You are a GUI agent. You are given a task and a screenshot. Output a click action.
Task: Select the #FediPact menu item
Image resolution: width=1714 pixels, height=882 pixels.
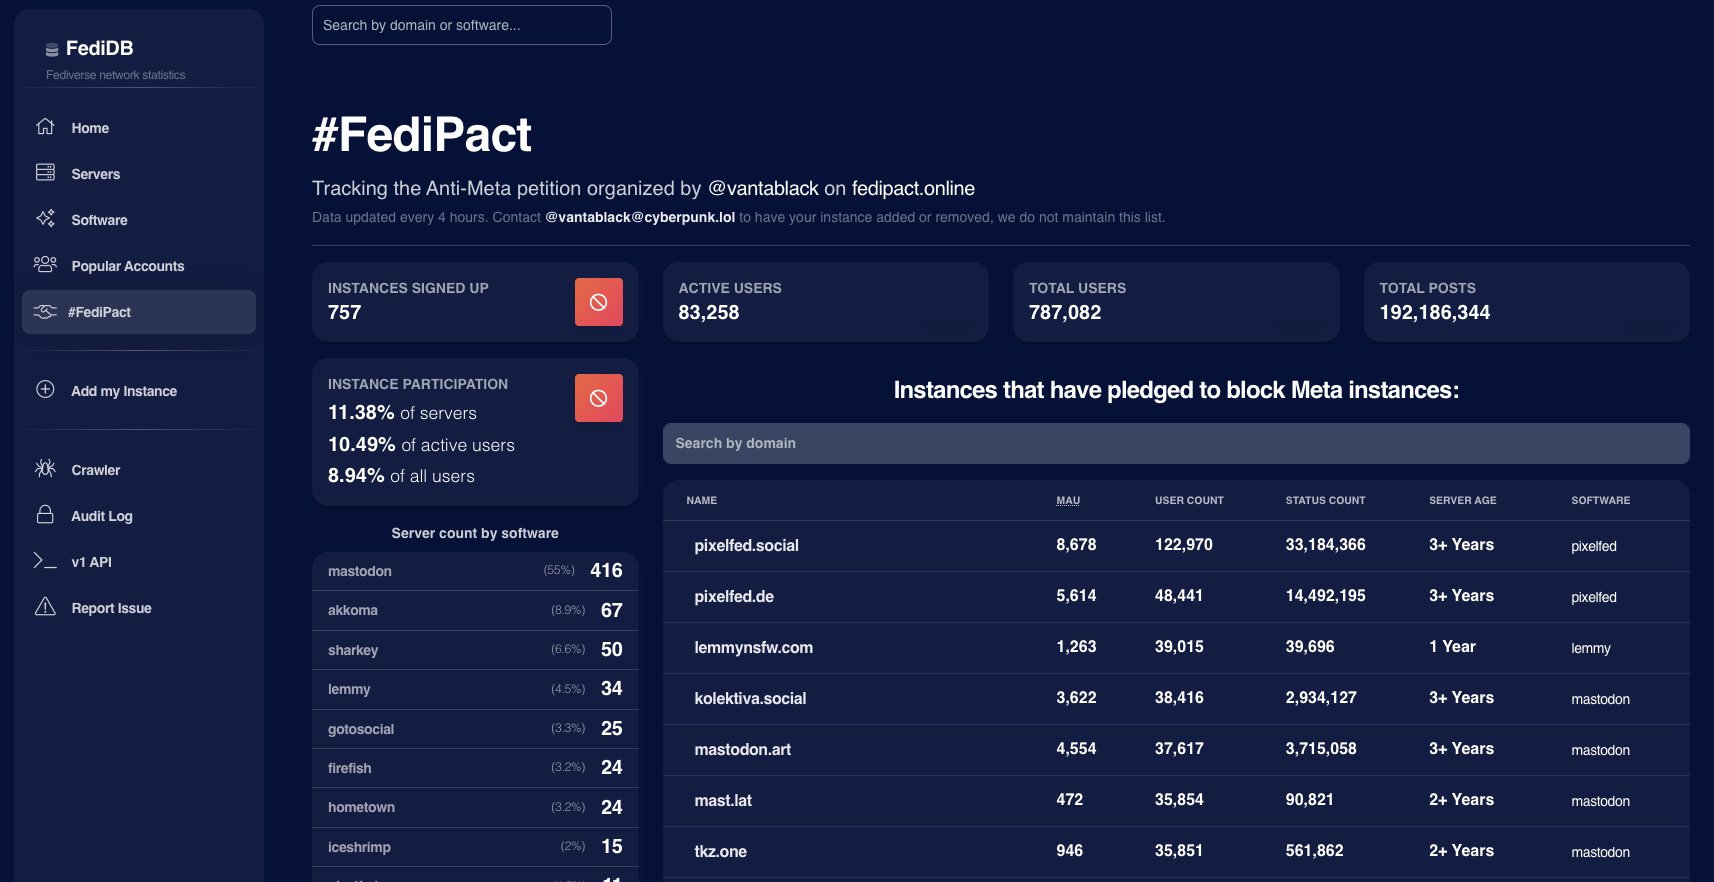(x=139, y=312)
